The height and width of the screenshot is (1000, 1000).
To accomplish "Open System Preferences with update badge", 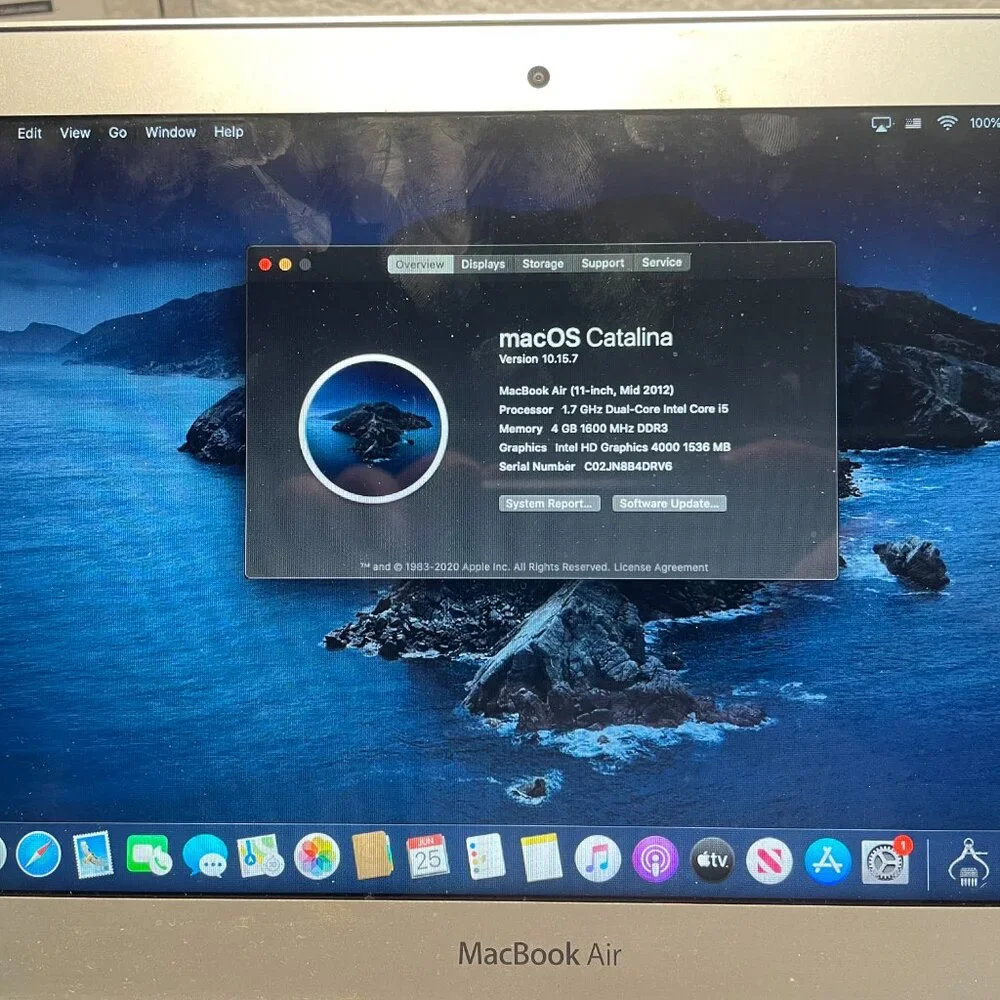I will coord(886,862).
